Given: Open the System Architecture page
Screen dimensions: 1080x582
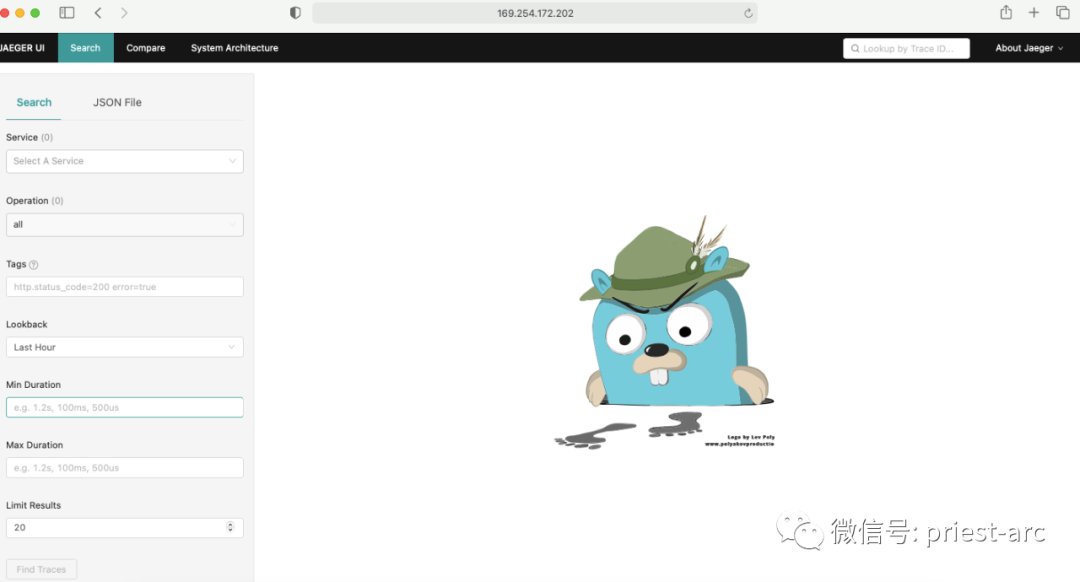Looking at the screenshot, I should 234,48.
